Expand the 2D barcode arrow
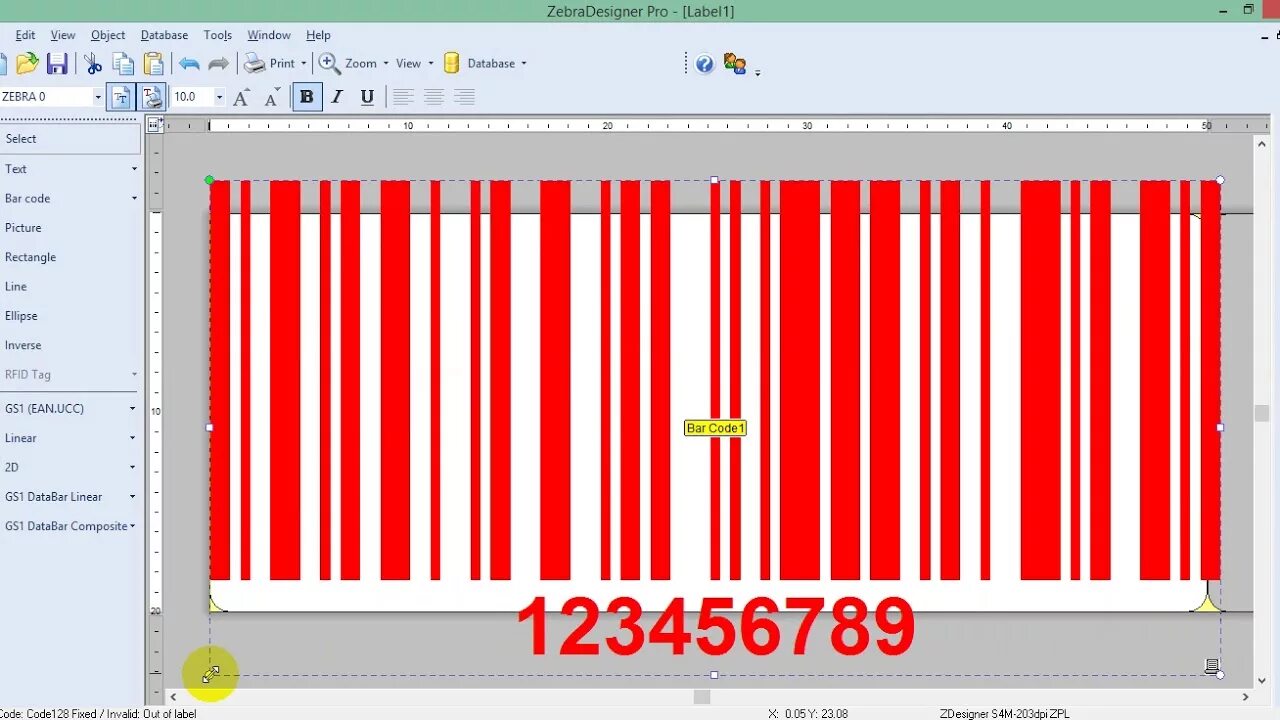Viewport: 1280px width, 720px height. [132, 467]
